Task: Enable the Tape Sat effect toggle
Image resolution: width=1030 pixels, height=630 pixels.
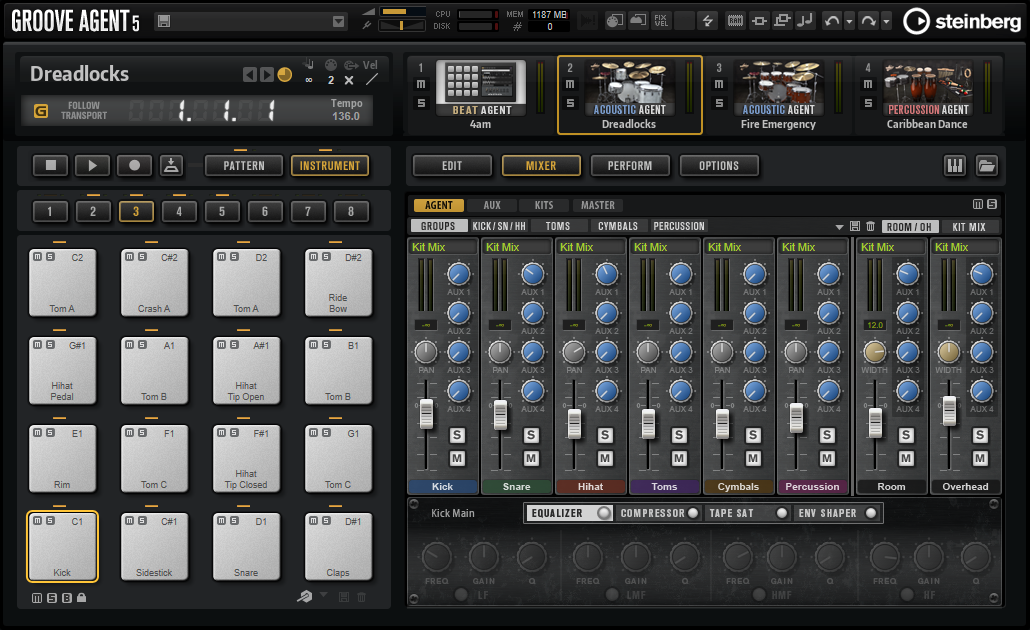Action: (x=782, y=513)
